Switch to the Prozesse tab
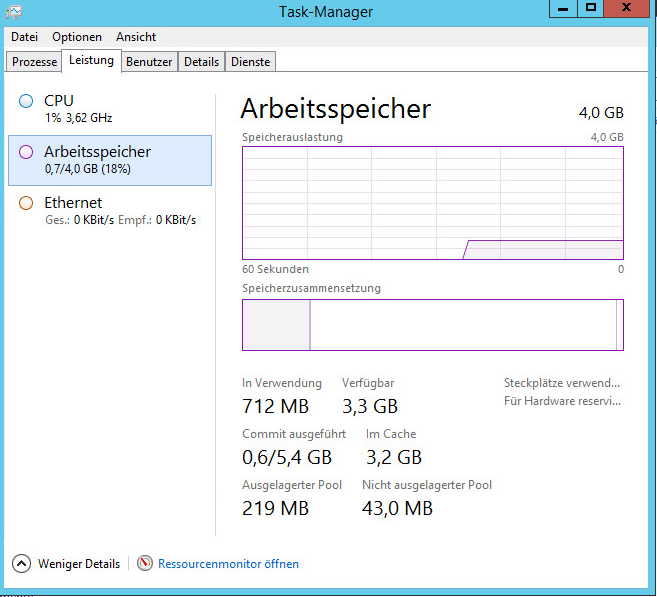657x597 pixels. (x=34, y=62)
